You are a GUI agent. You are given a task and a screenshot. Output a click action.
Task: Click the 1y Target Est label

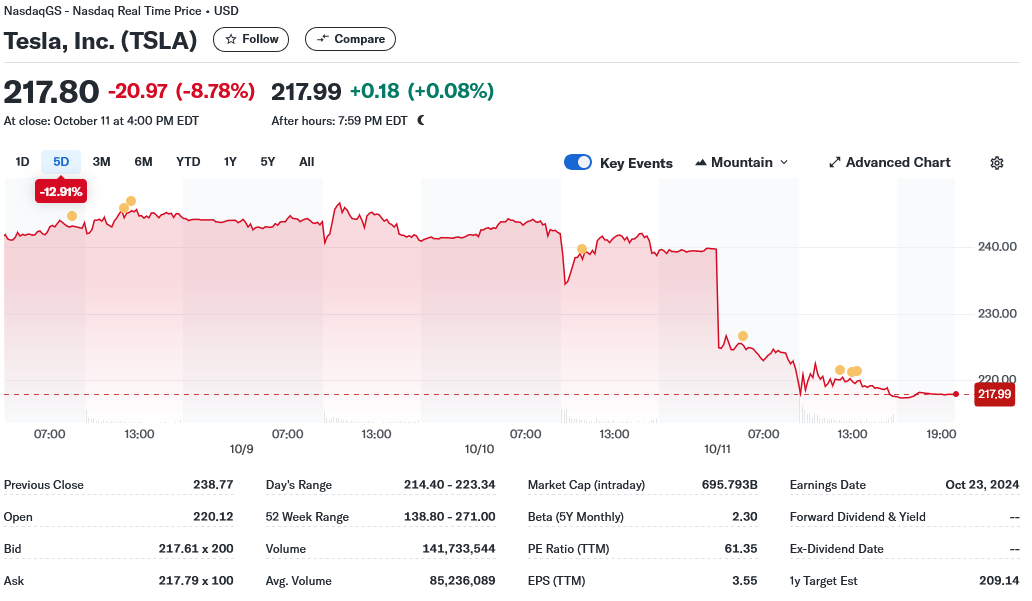pos(823,581)
